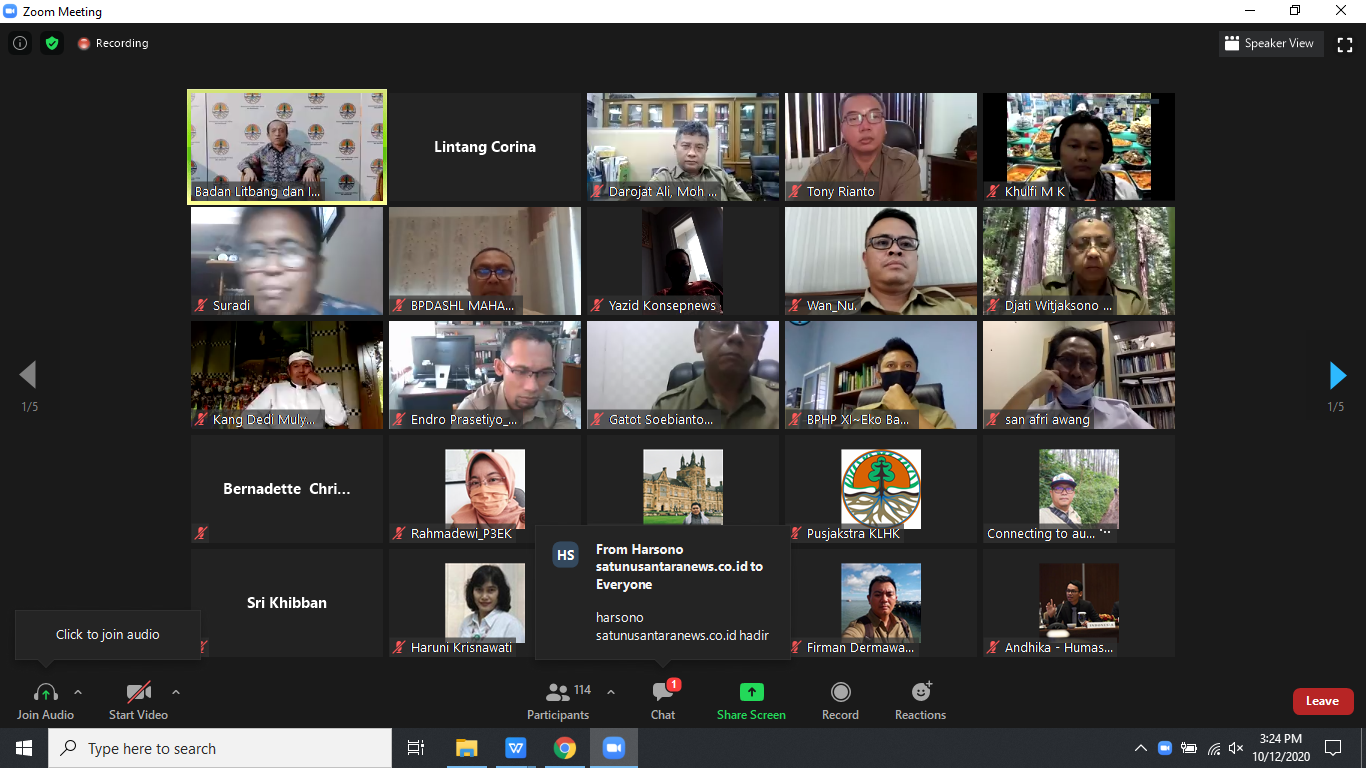Toggle Start Video on

click(138, 700)
